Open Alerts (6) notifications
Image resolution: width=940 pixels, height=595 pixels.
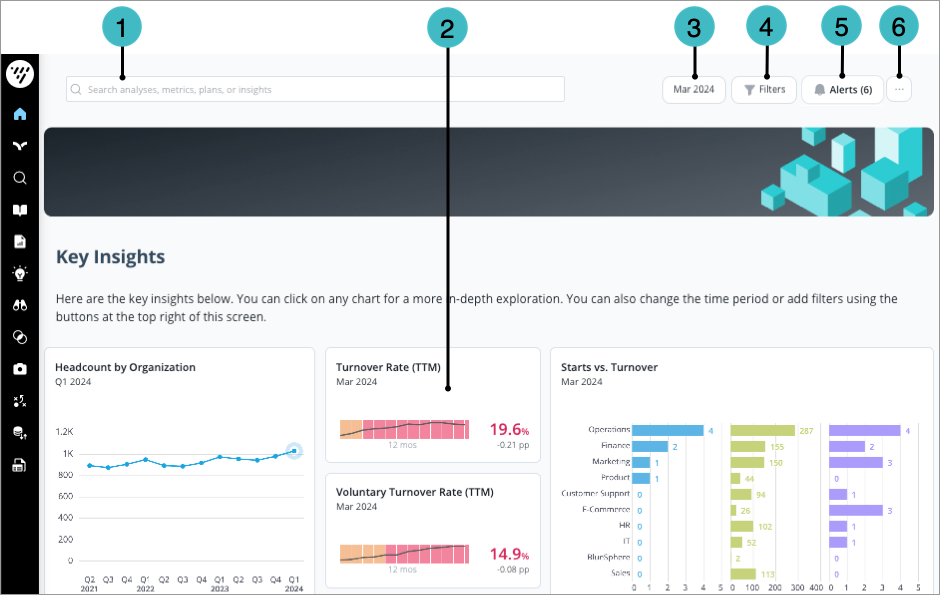[x=842, y=90]
